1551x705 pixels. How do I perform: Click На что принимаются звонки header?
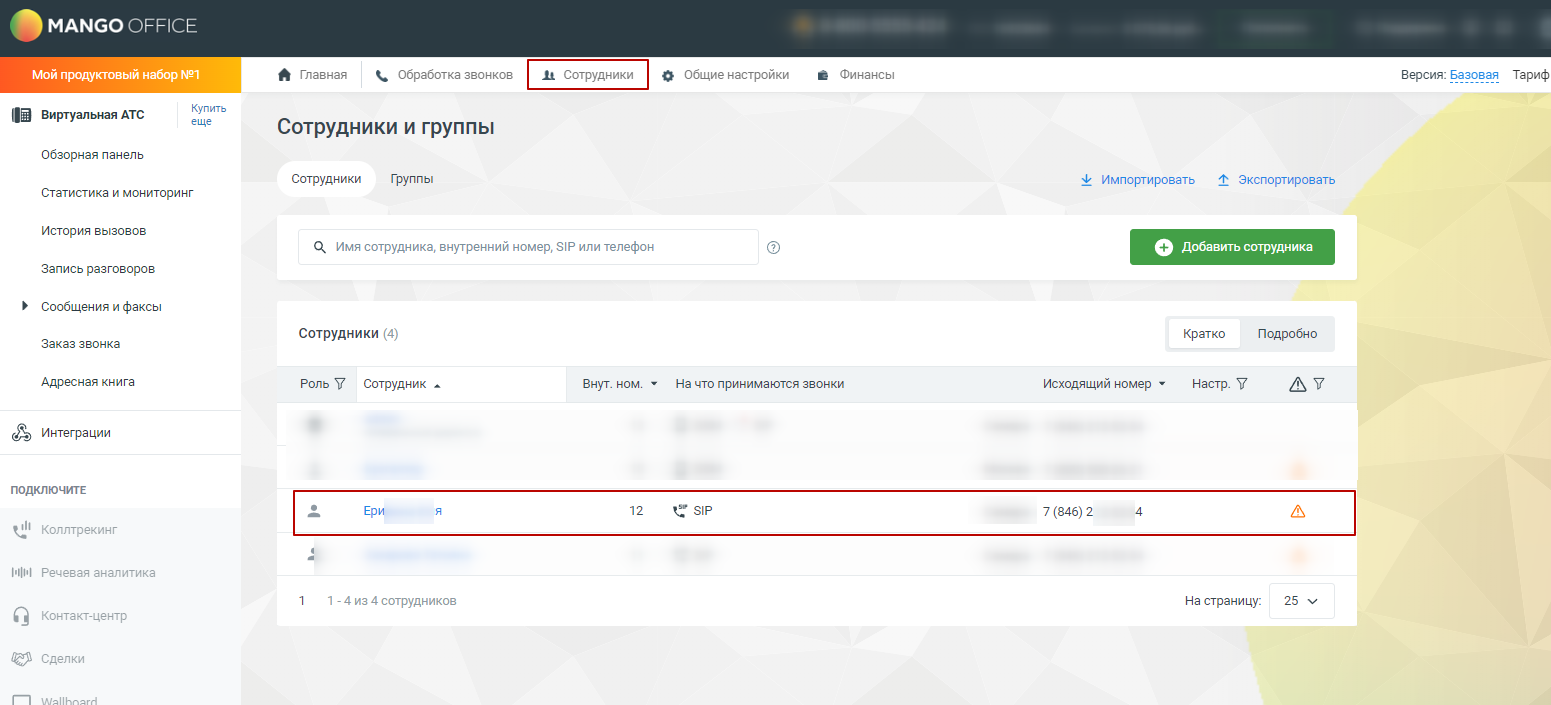(760, 384)
